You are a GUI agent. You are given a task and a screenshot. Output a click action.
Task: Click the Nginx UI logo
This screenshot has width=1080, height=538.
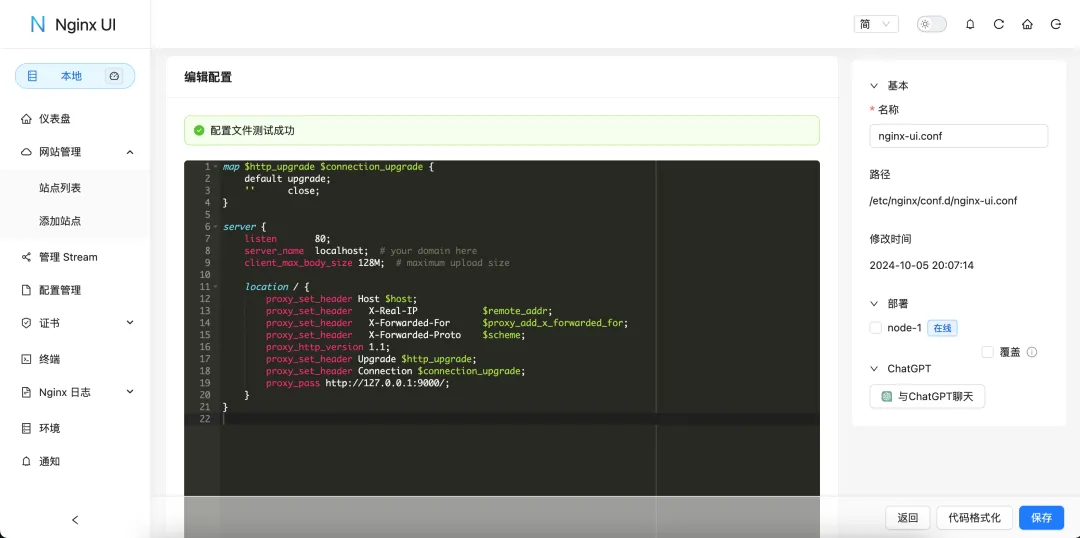(x=74, y=24)
